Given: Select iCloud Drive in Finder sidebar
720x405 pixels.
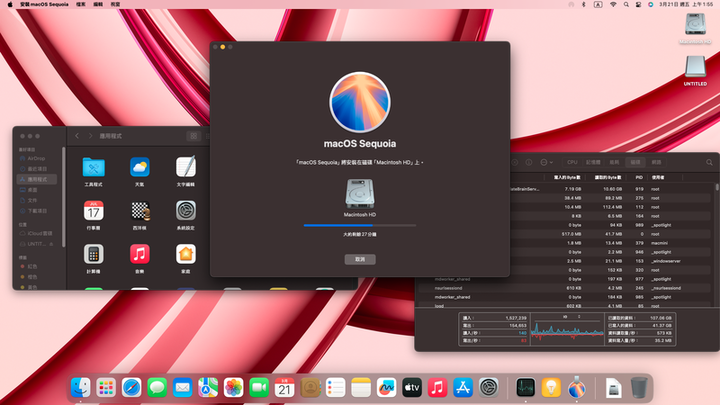Looking at the screenshot, I should click(x=37, y=233).
